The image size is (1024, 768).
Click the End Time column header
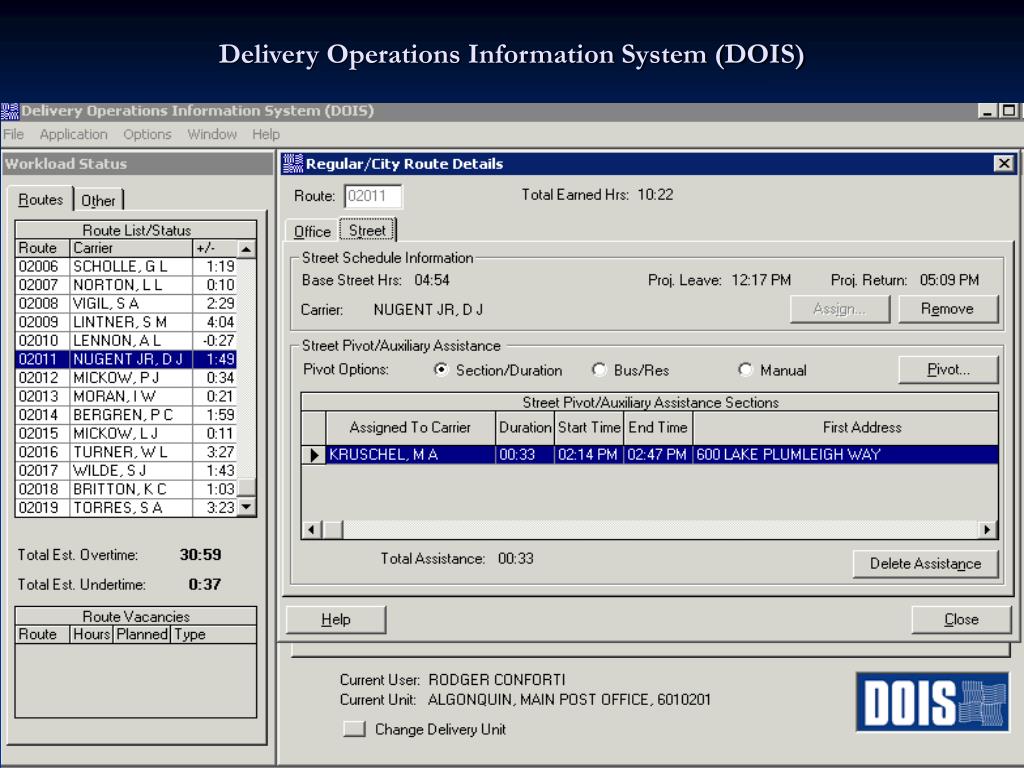coord(658,428)
